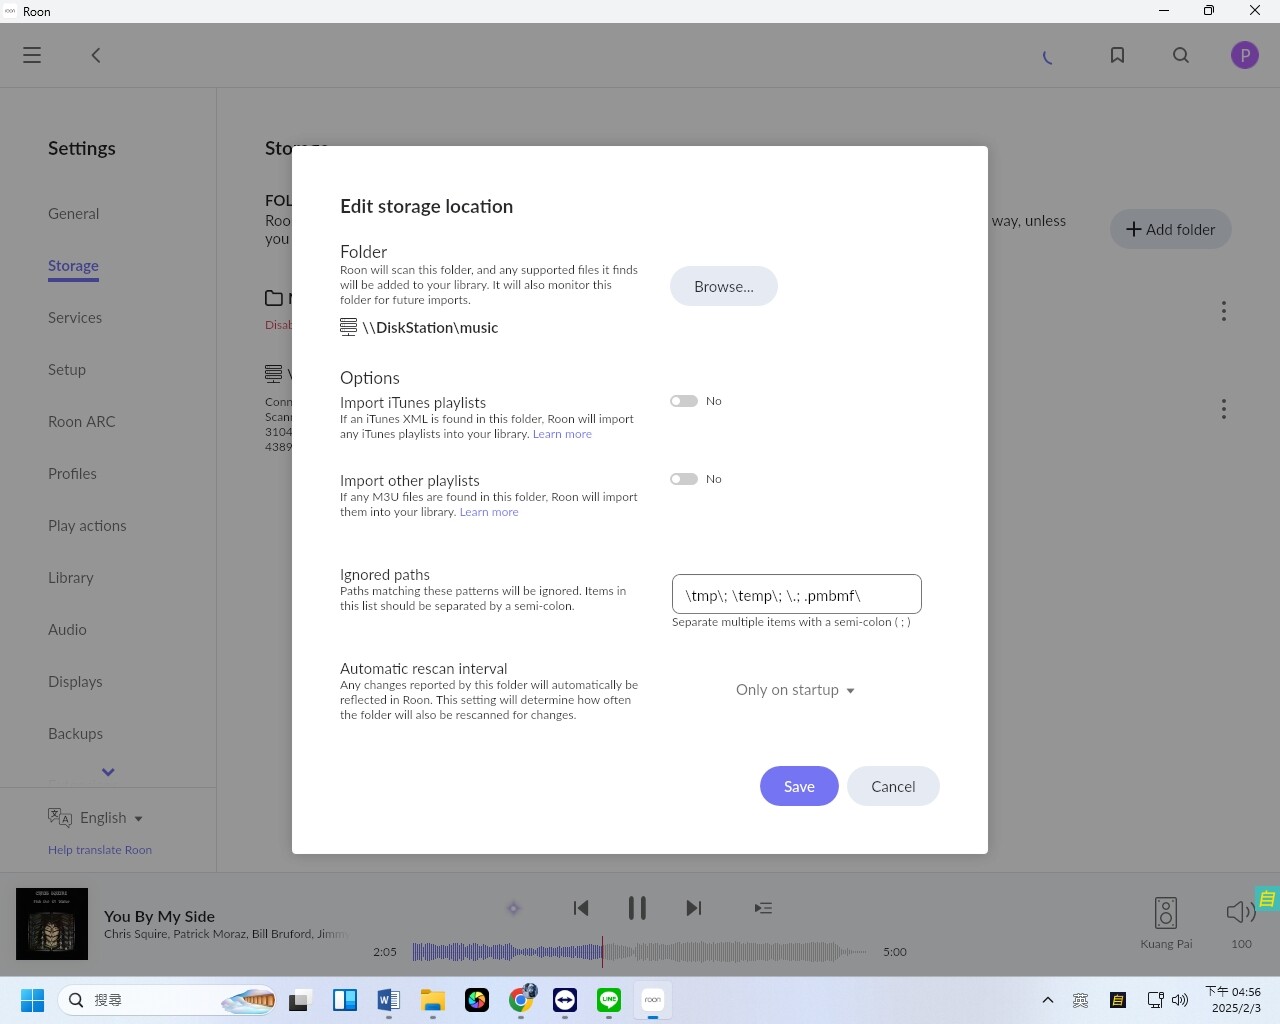Open the play queue icon

point(763,908)
